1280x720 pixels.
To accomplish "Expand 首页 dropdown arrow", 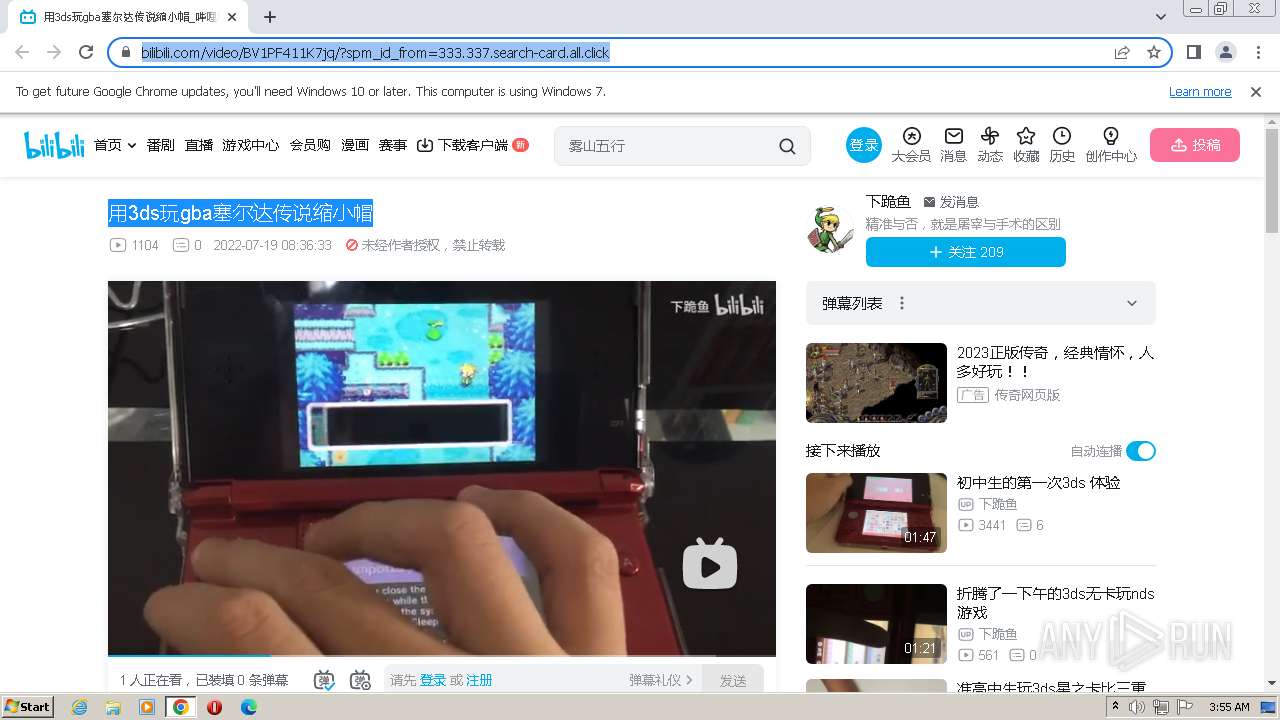I will [x=130, y=145].
